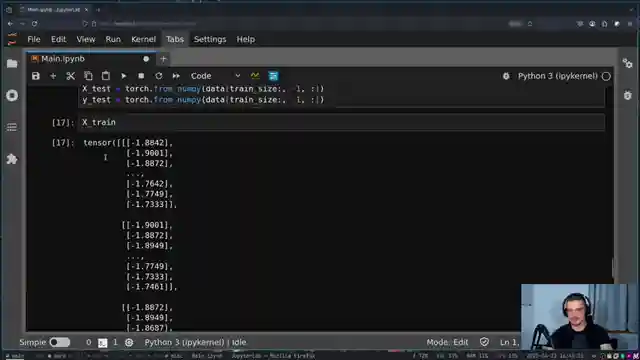Select the Main.ipynb notebook tab
640x360 pixels.
[x=91, y=59]
